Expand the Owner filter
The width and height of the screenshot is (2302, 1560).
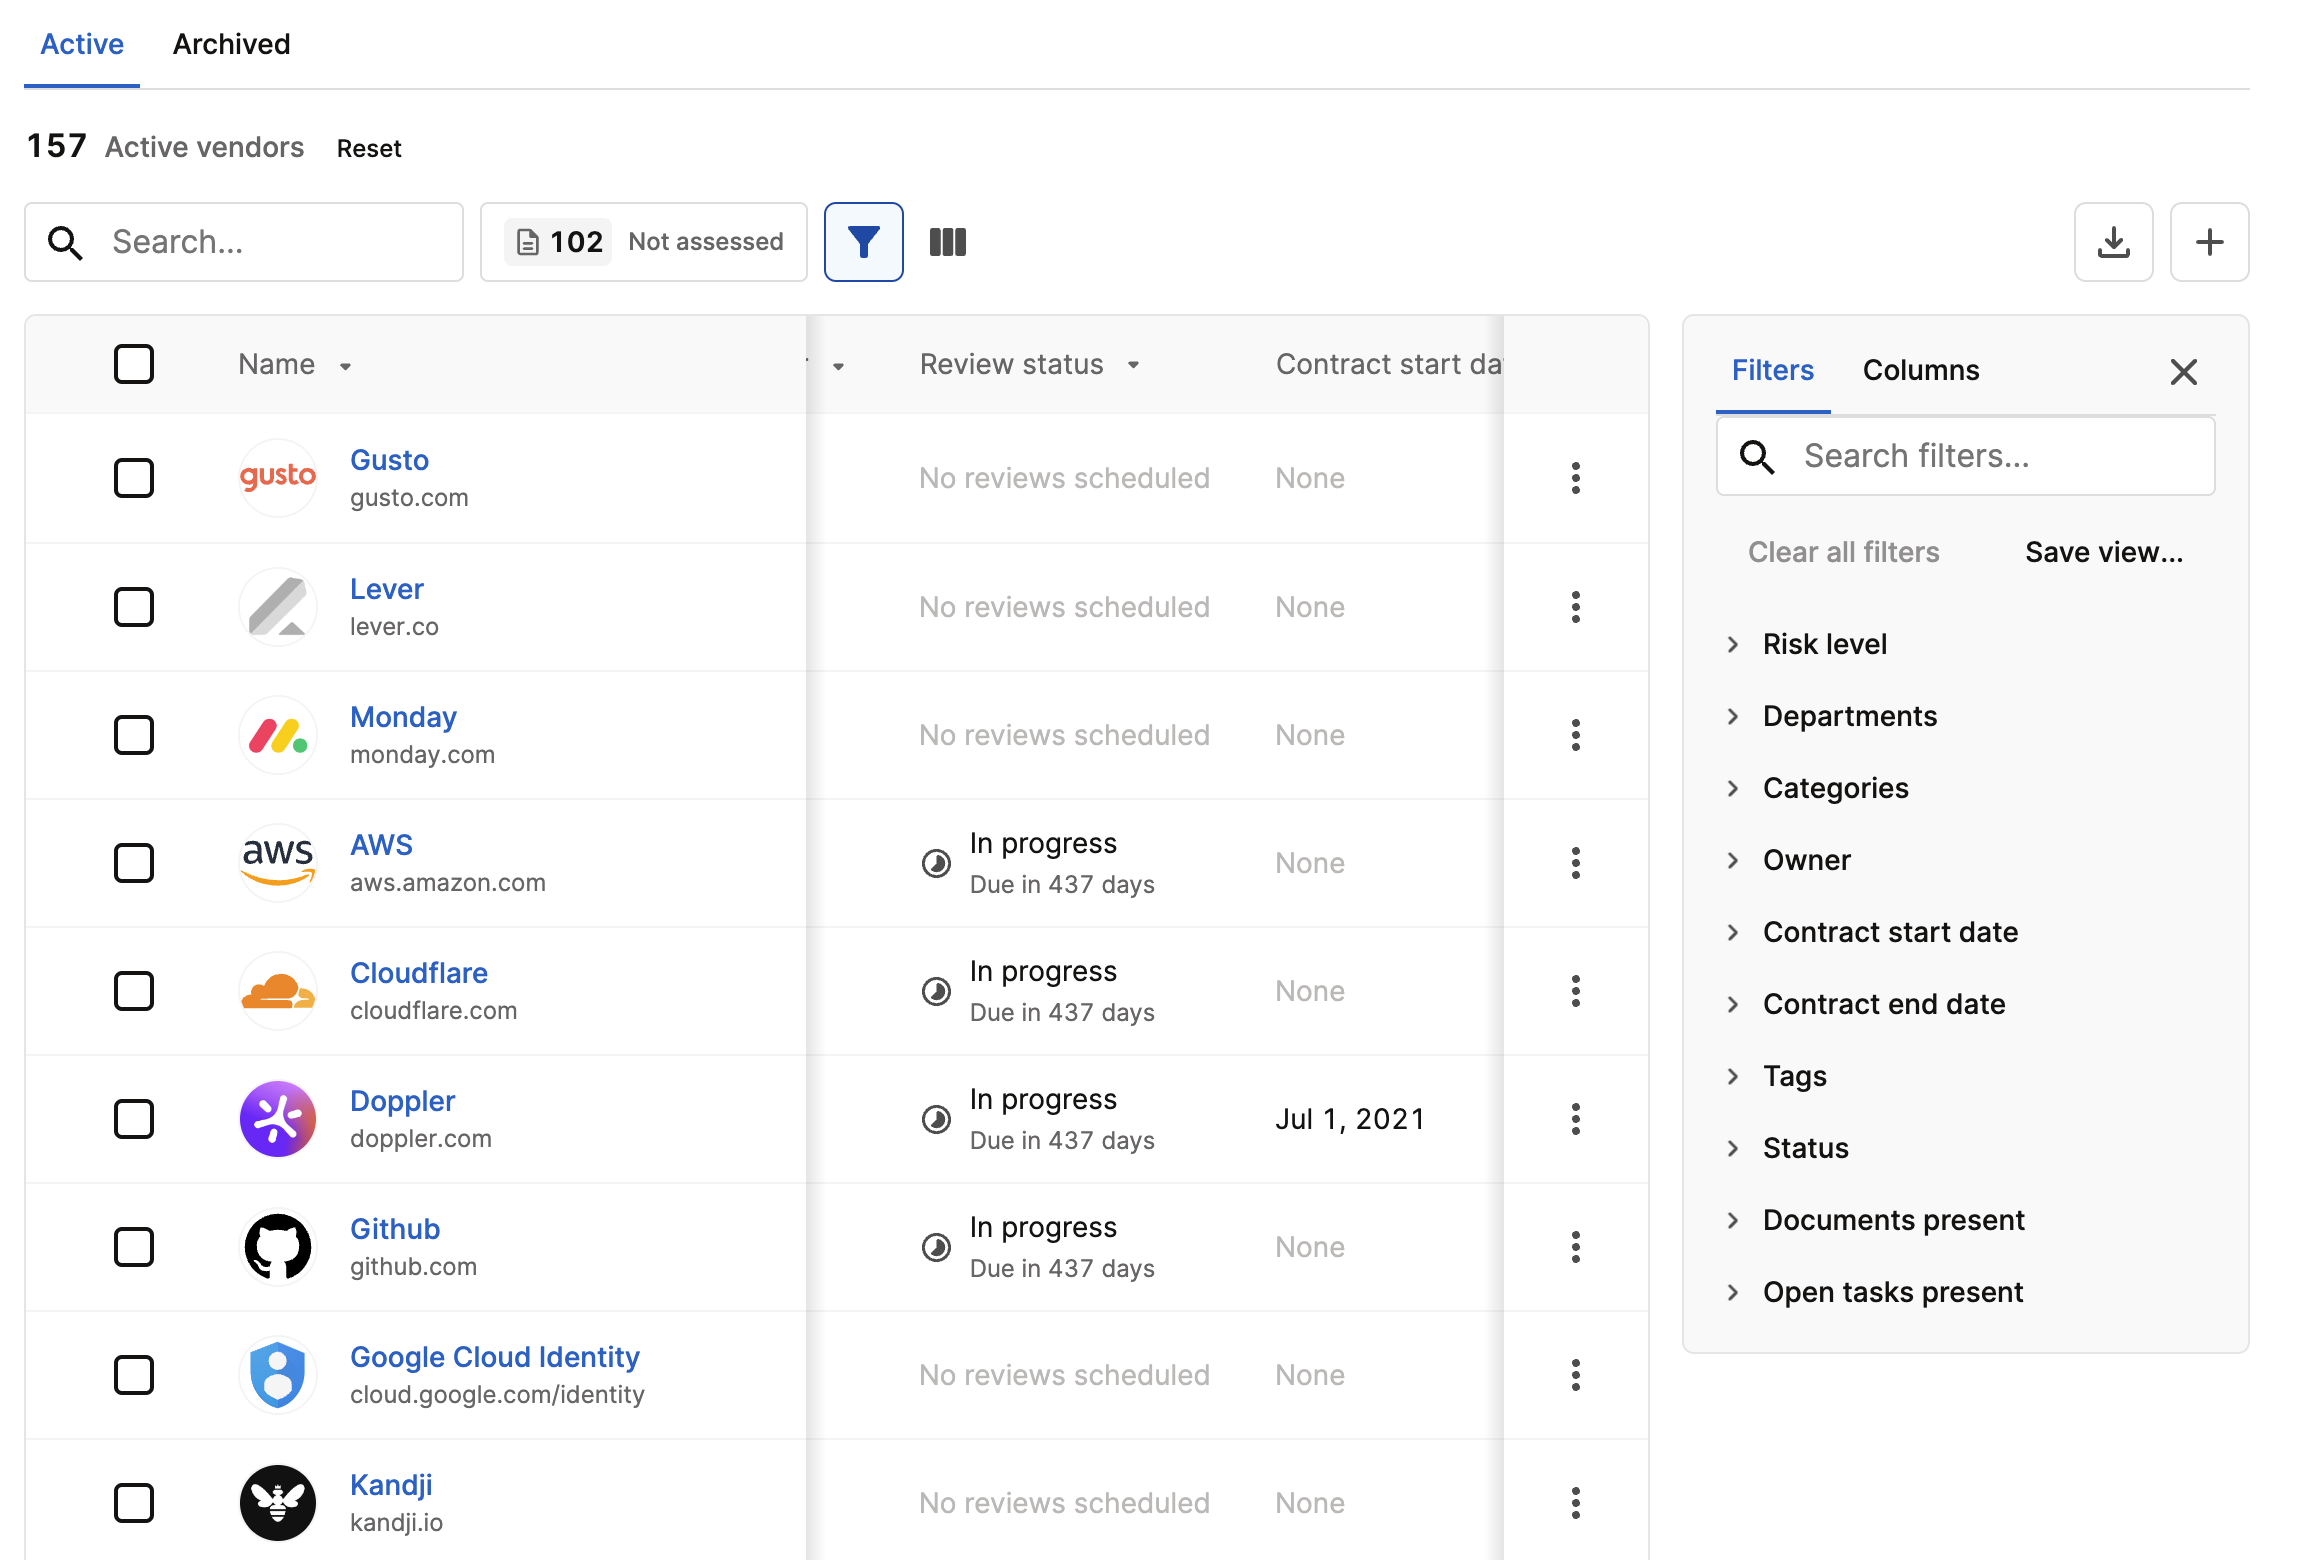(1789, 860)
